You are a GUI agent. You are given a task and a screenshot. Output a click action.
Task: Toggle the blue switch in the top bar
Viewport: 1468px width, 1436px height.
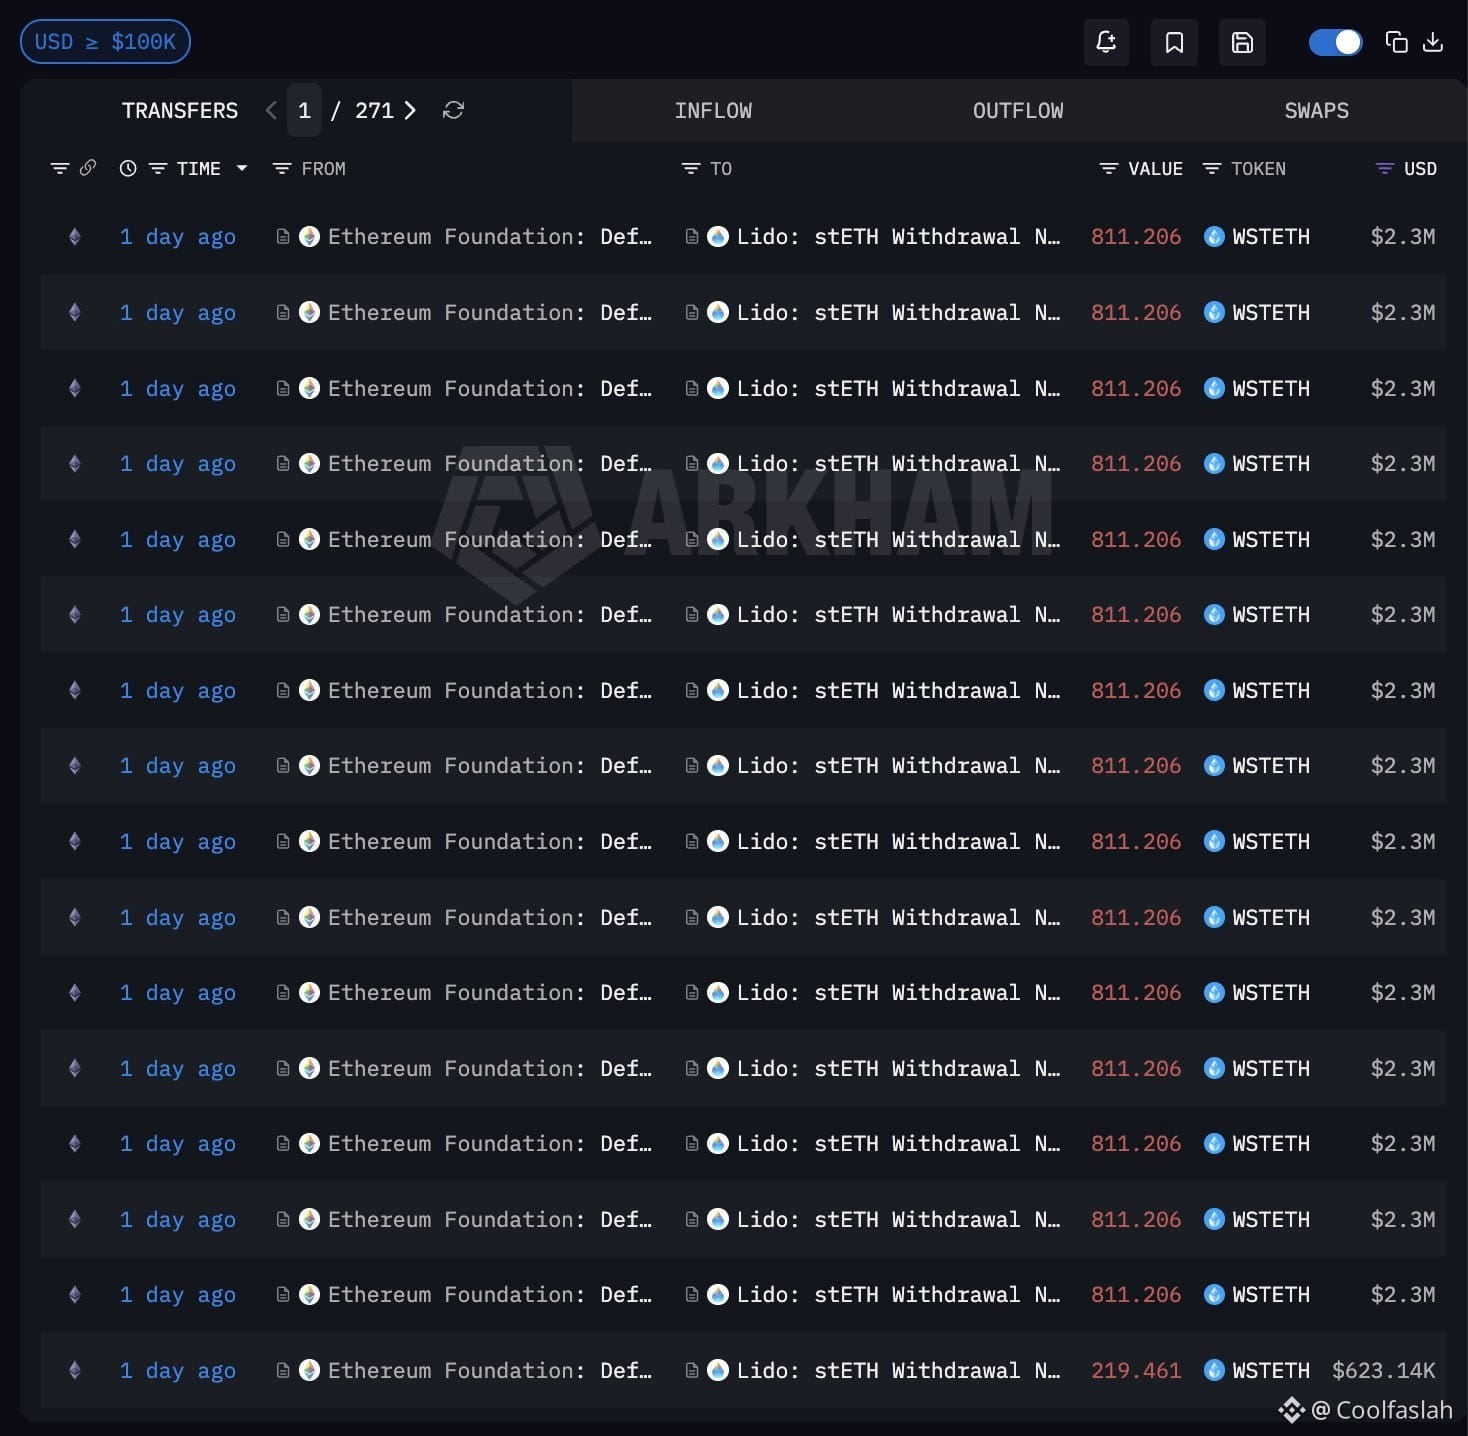[x=1335, y=42]
